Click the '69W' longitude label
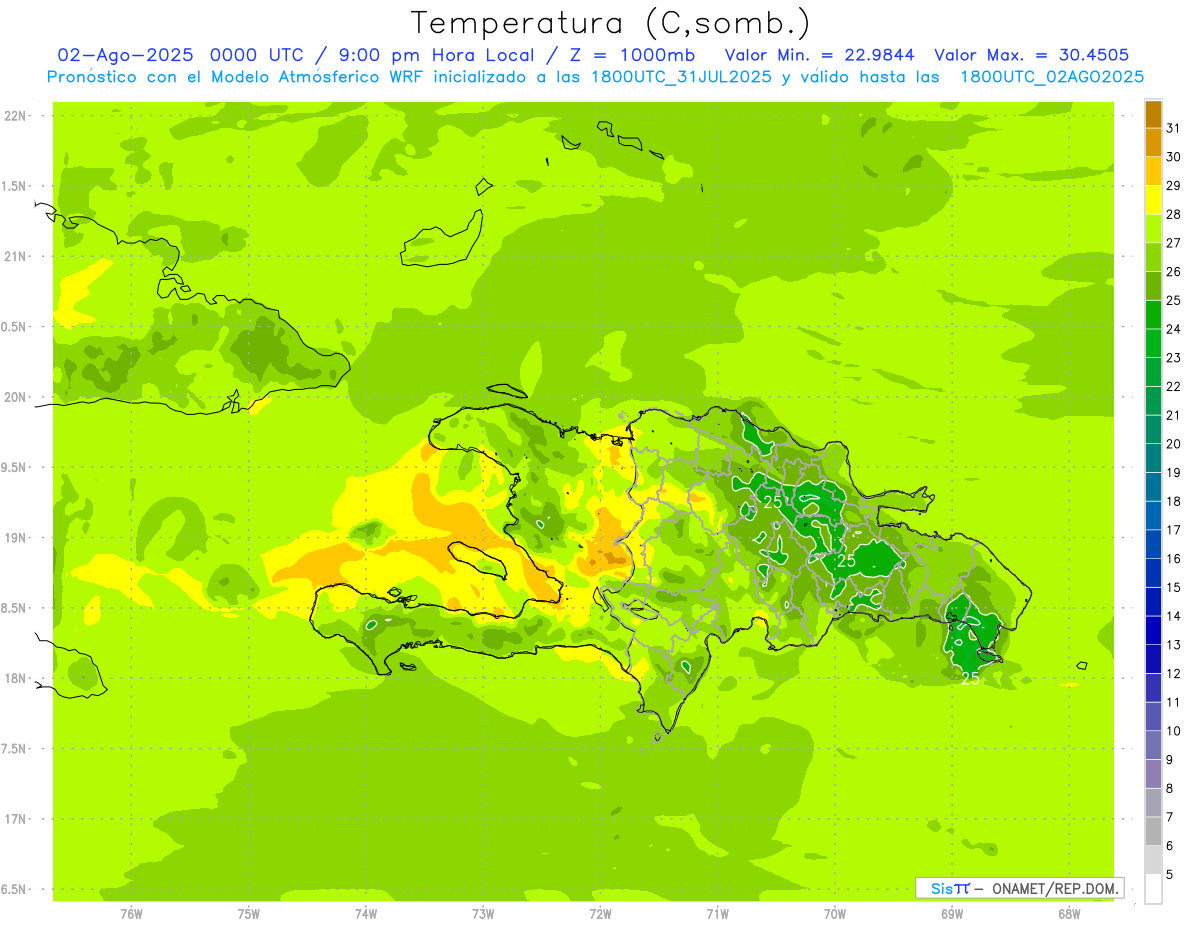1200x927 pixels. coord(951,914)
